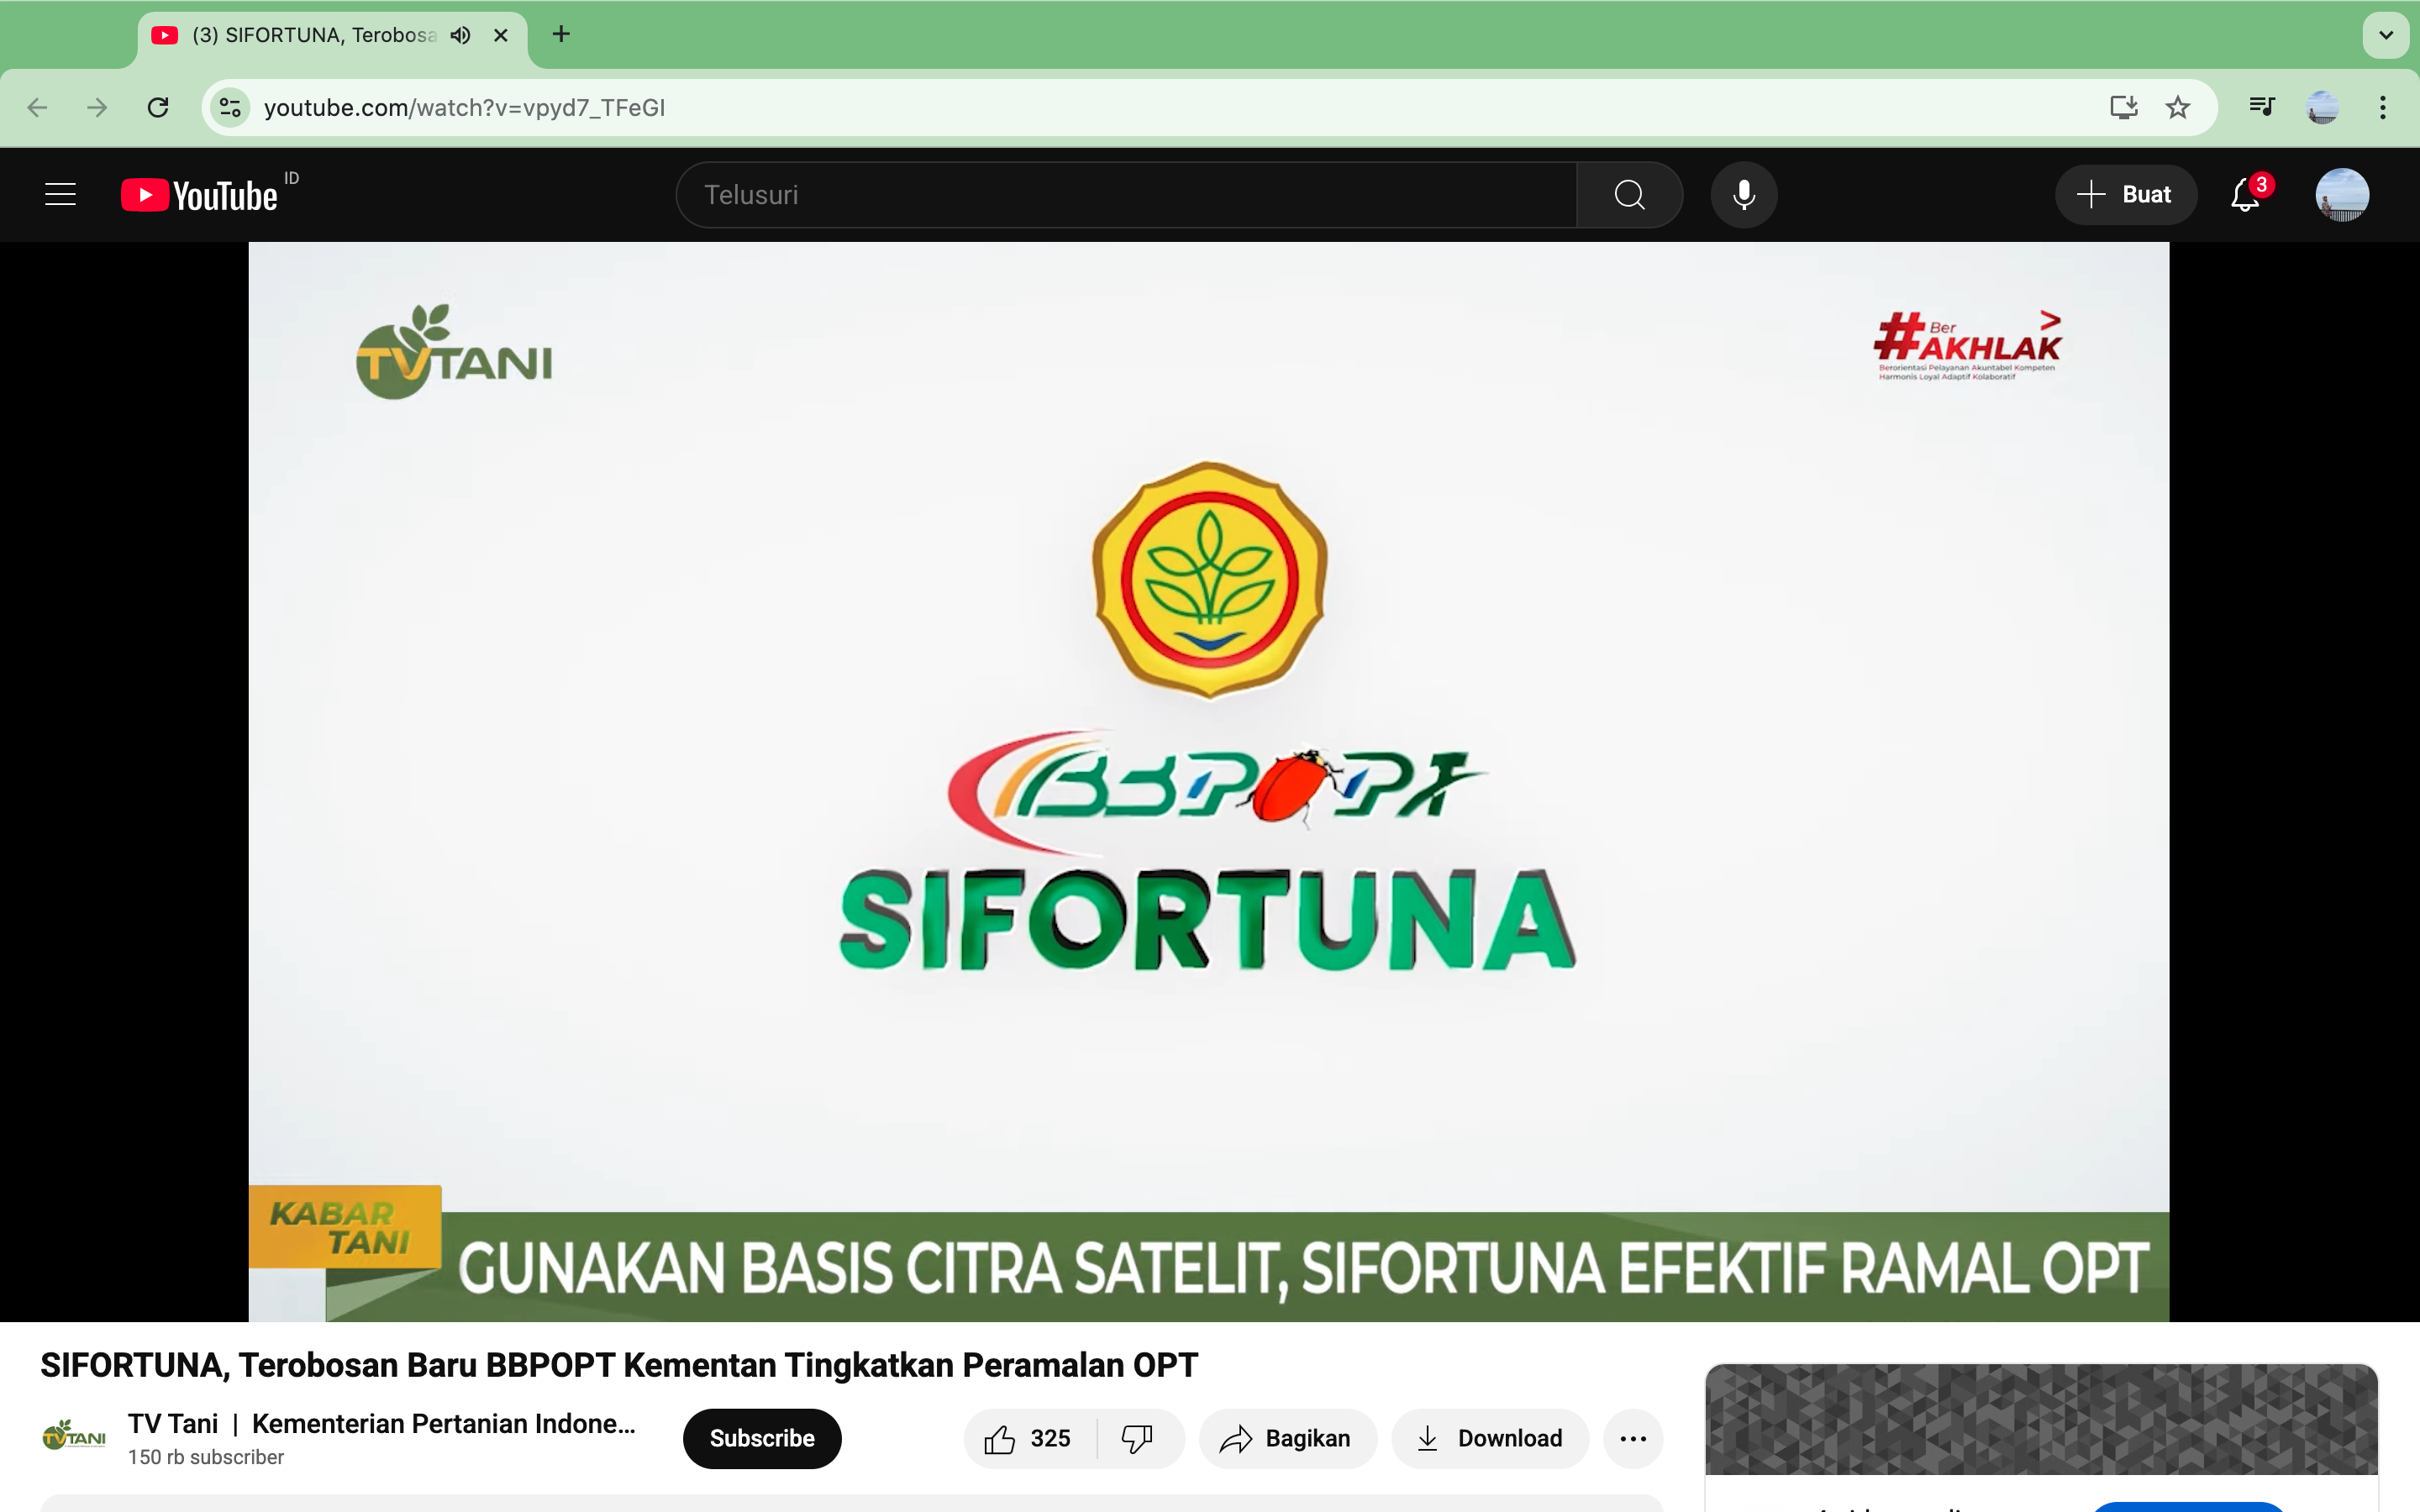Go forward in browser history
This screenshot has width=2420, height=1512.
tap(97, 107)
